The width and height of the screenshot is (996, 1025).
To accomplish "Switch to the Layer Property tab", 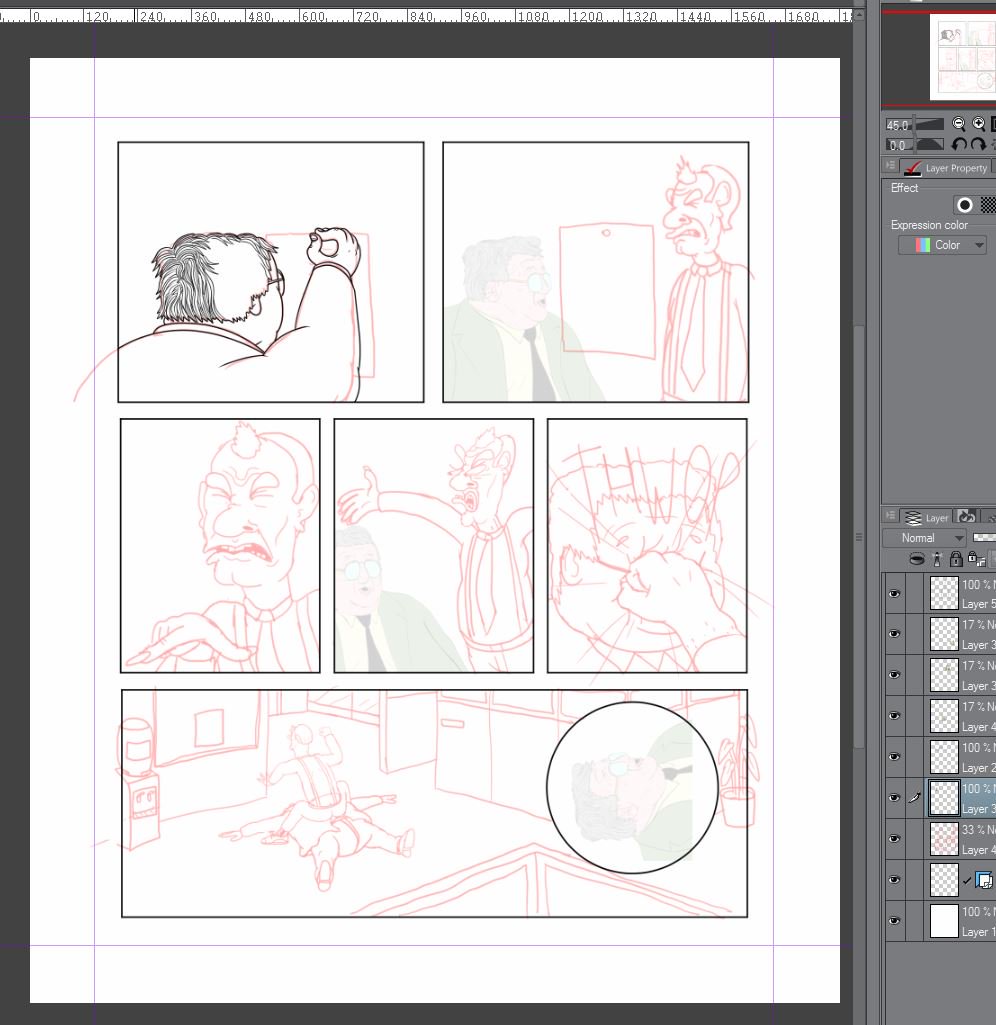I will point(946,167).
